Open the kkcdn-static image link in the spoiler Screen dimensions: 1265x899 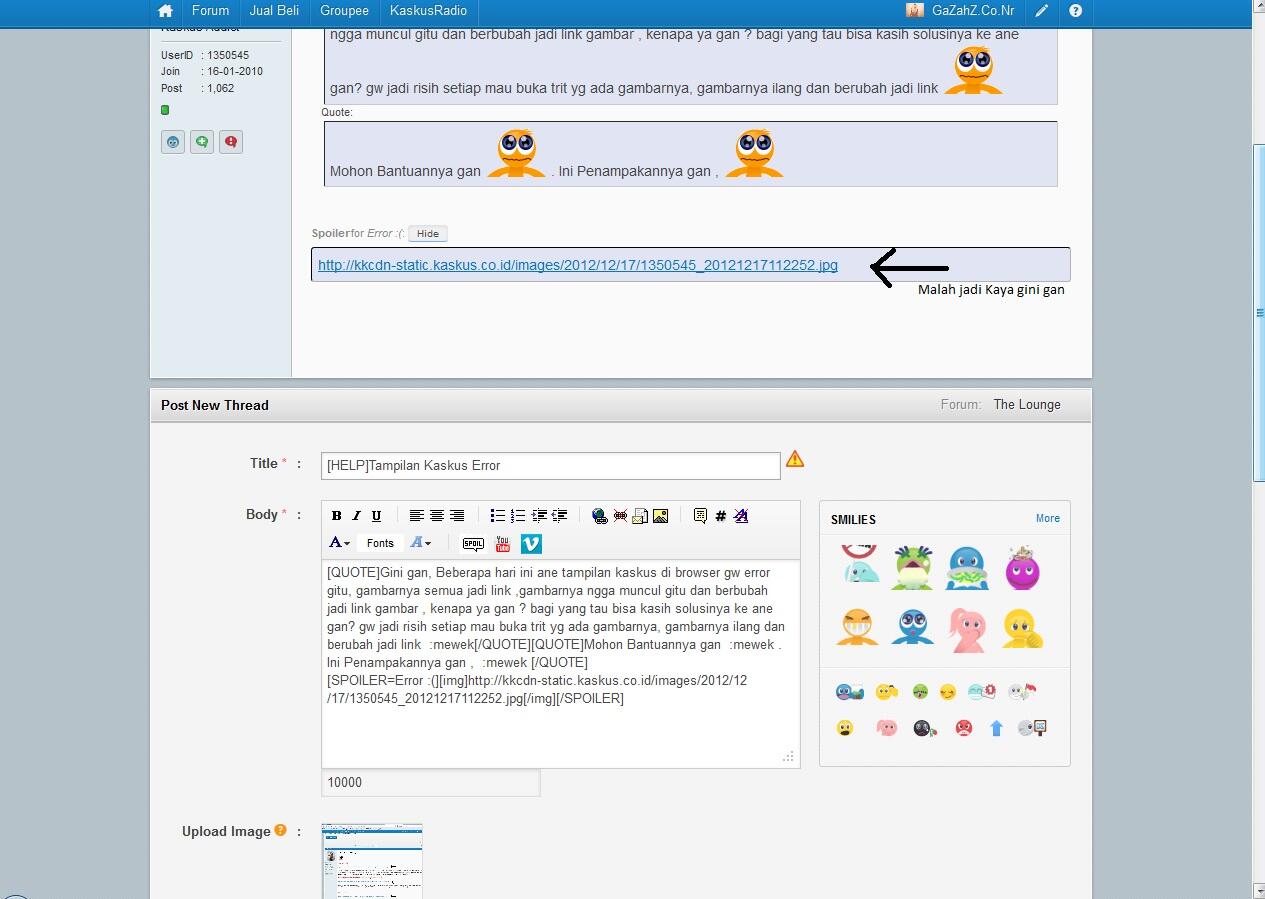pyautogui.click(x=577, y=265)
